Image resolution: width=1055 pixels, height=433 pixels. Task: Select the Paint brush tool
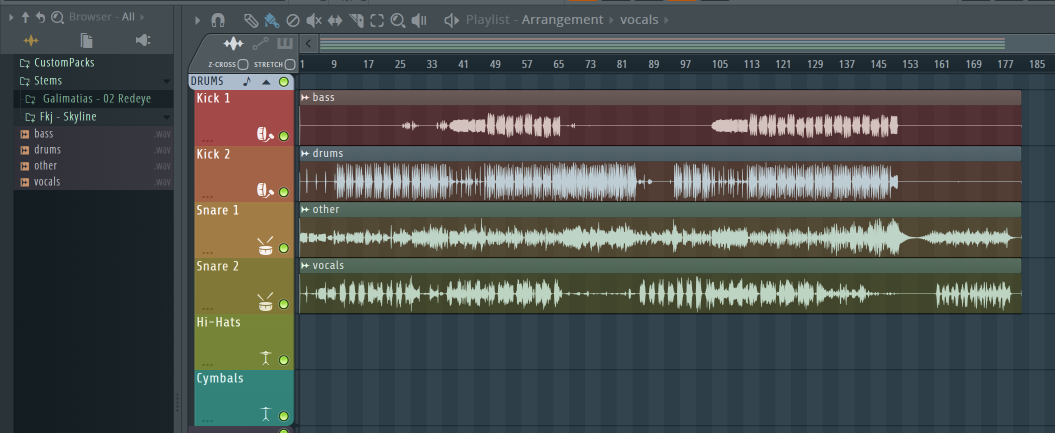(x=271, y=20)
